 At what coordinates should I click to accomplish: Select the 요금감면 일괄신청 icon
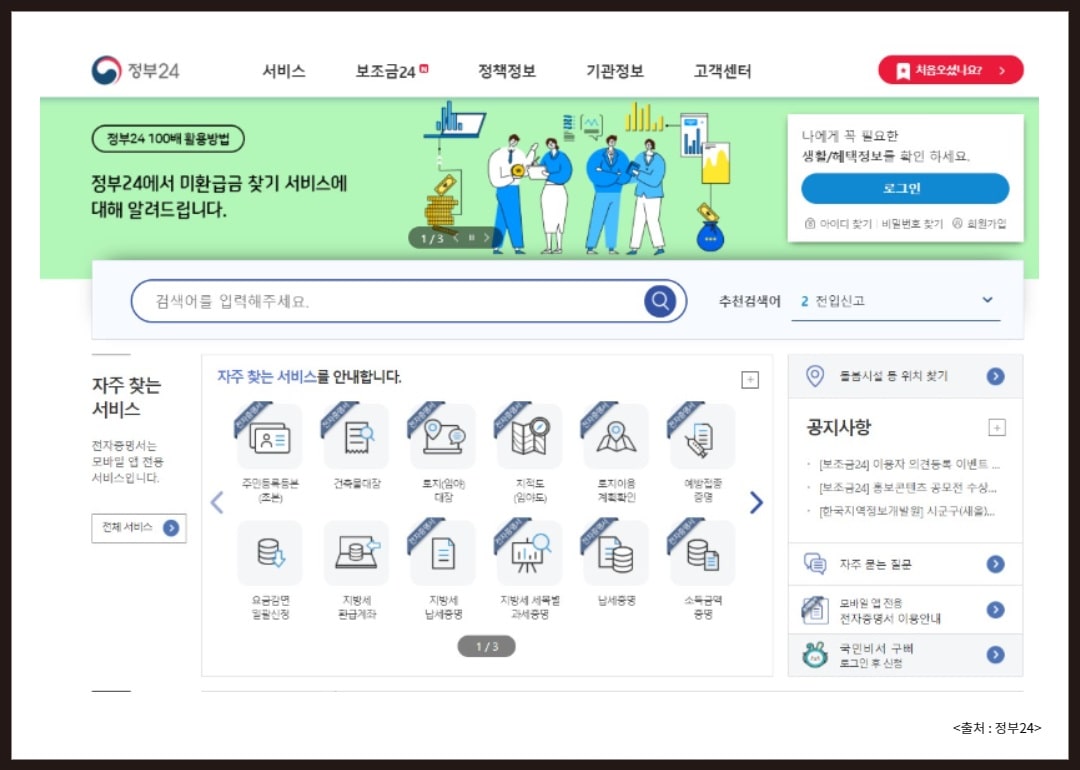[x=270, y=553]
